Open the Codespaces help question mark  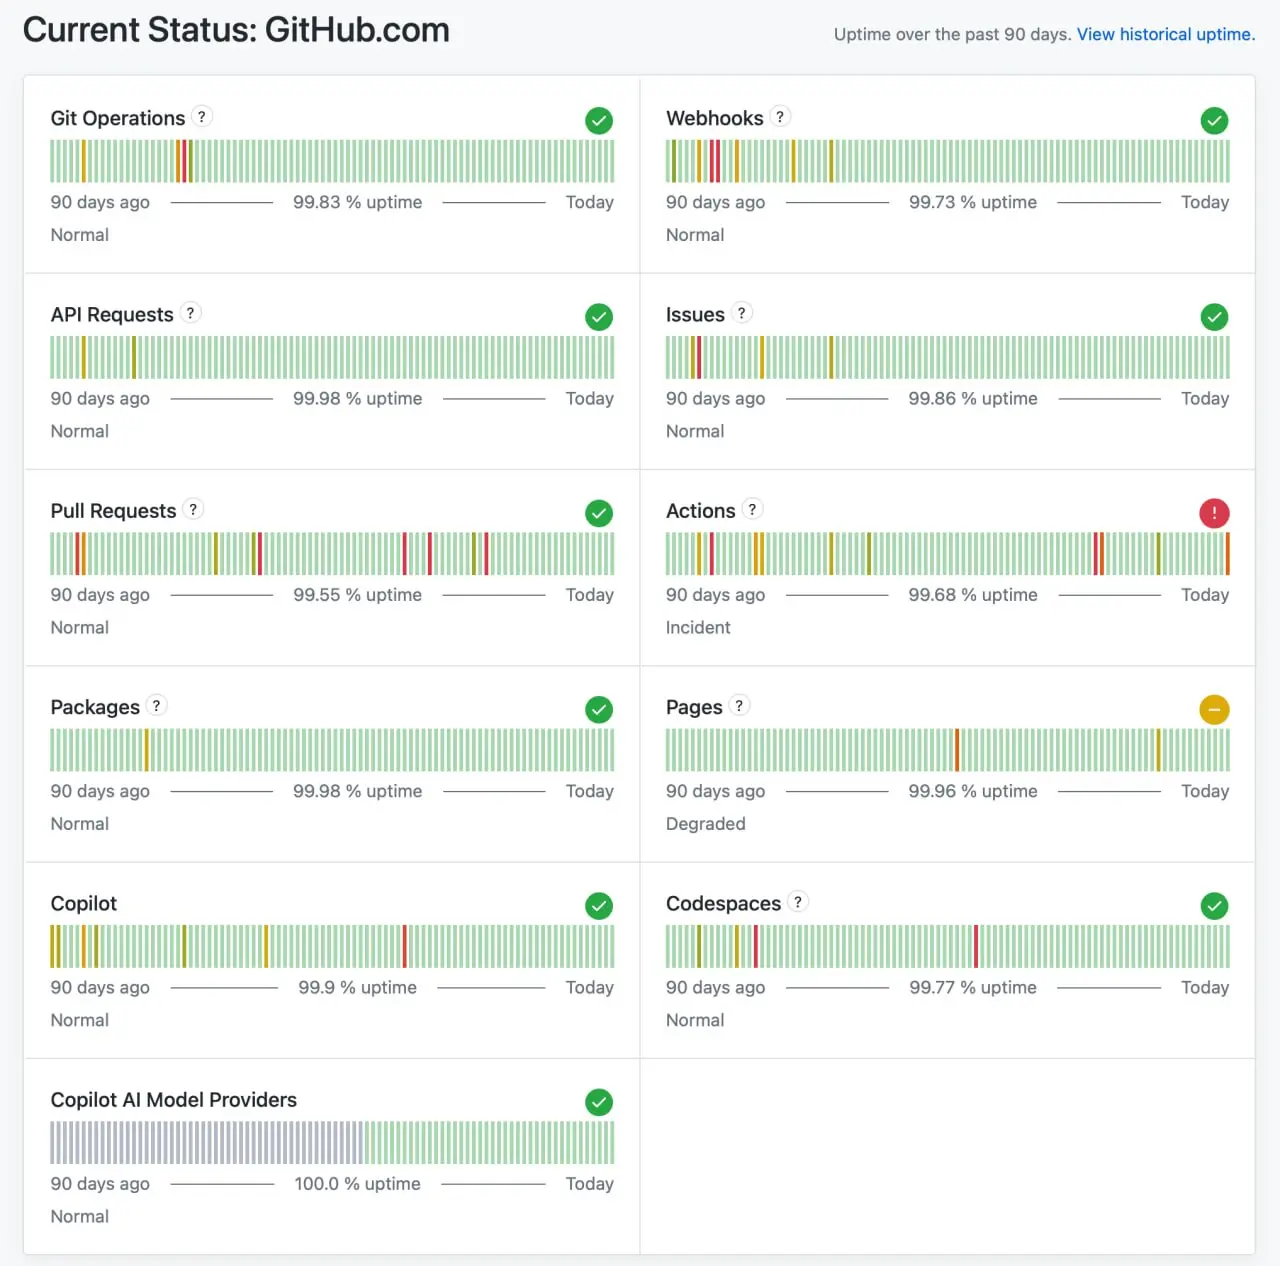(797, 902)
